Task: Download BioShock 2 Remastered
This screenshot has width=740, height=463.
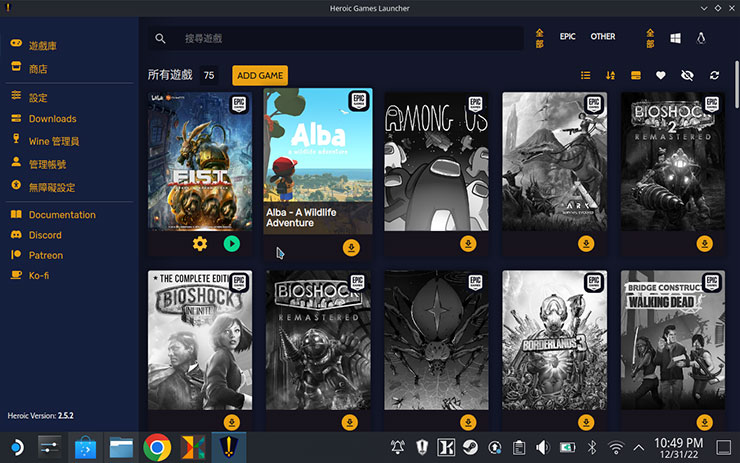Action: (705, 244)
